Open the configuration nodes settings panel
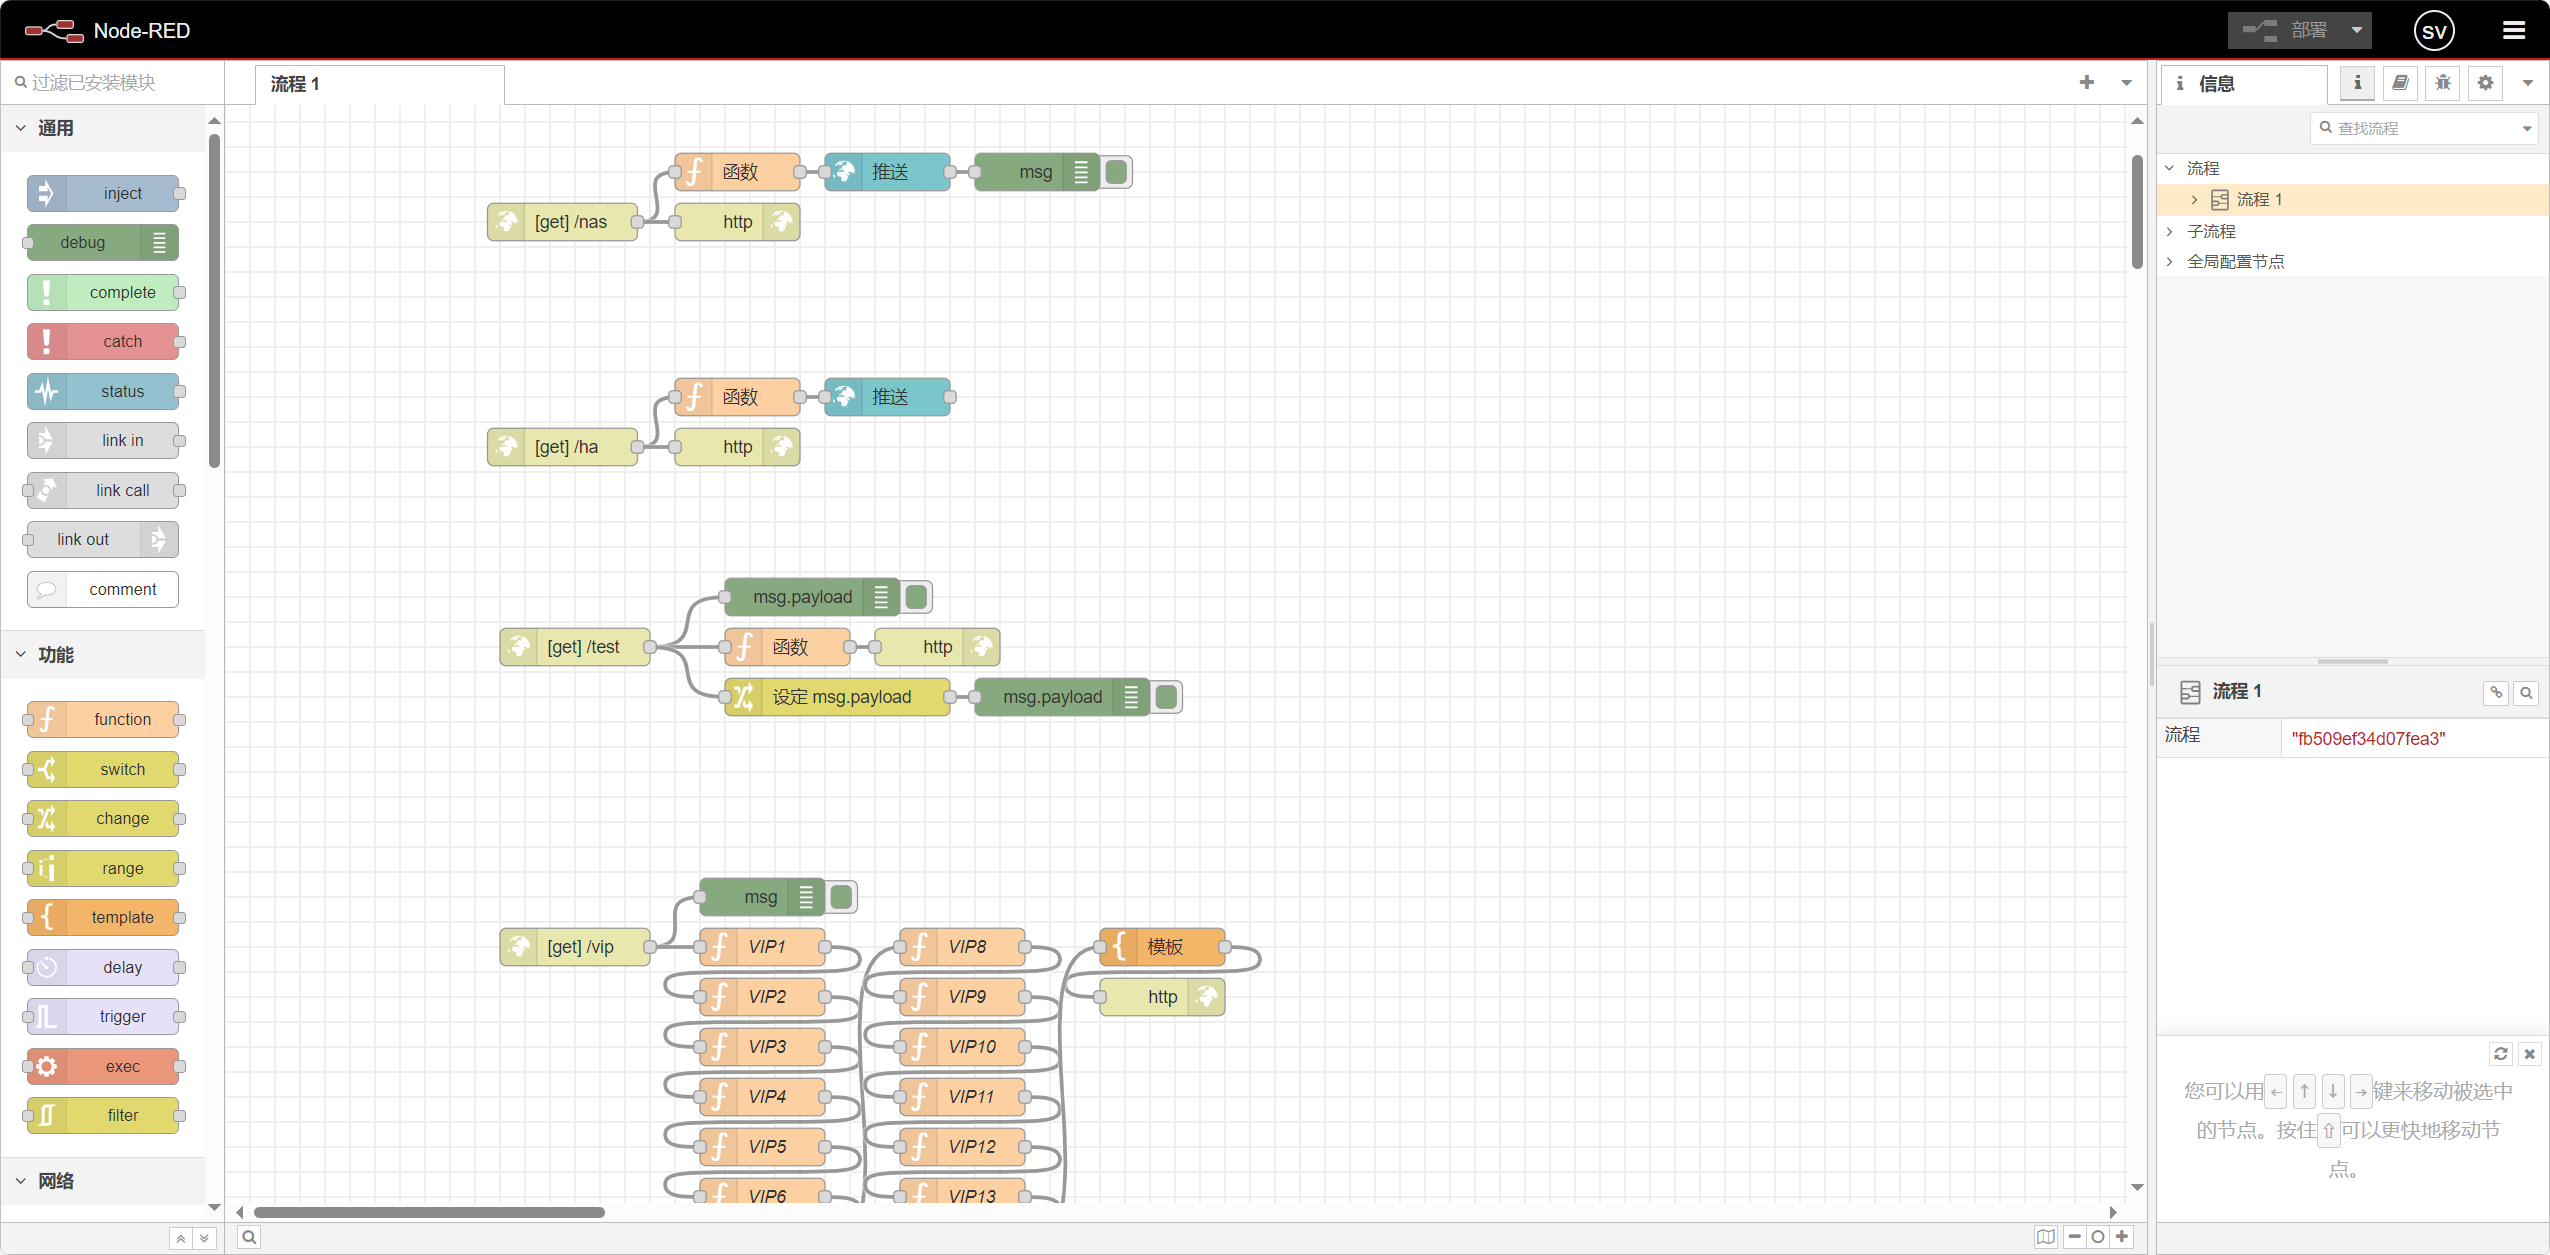The width and height of the screenshot is (2550, 1255). pyautogui.click(x=2486, y=83)
